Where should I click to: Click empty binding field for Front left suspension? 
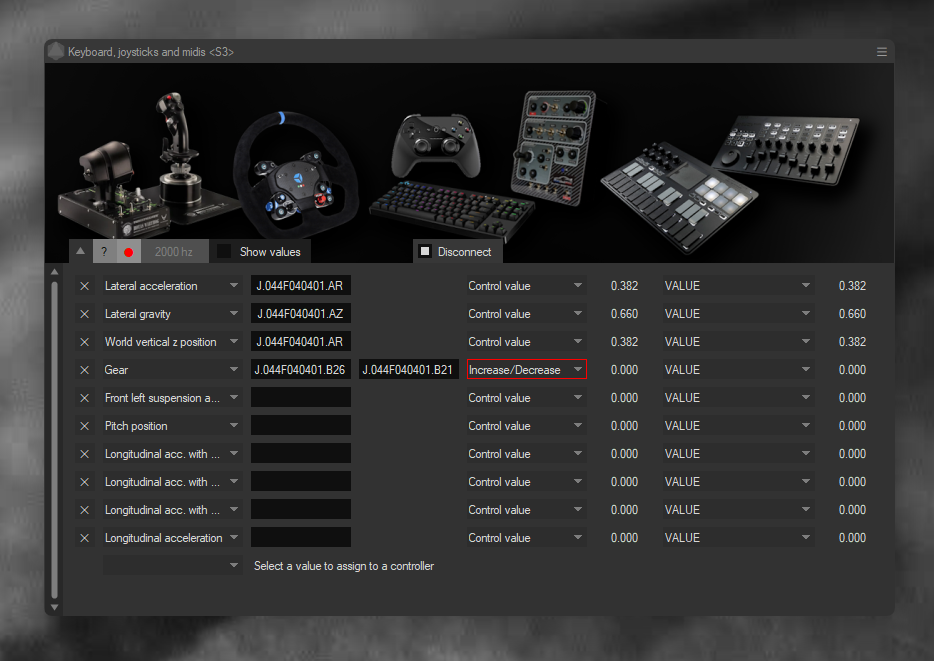[x=300, y=398]
